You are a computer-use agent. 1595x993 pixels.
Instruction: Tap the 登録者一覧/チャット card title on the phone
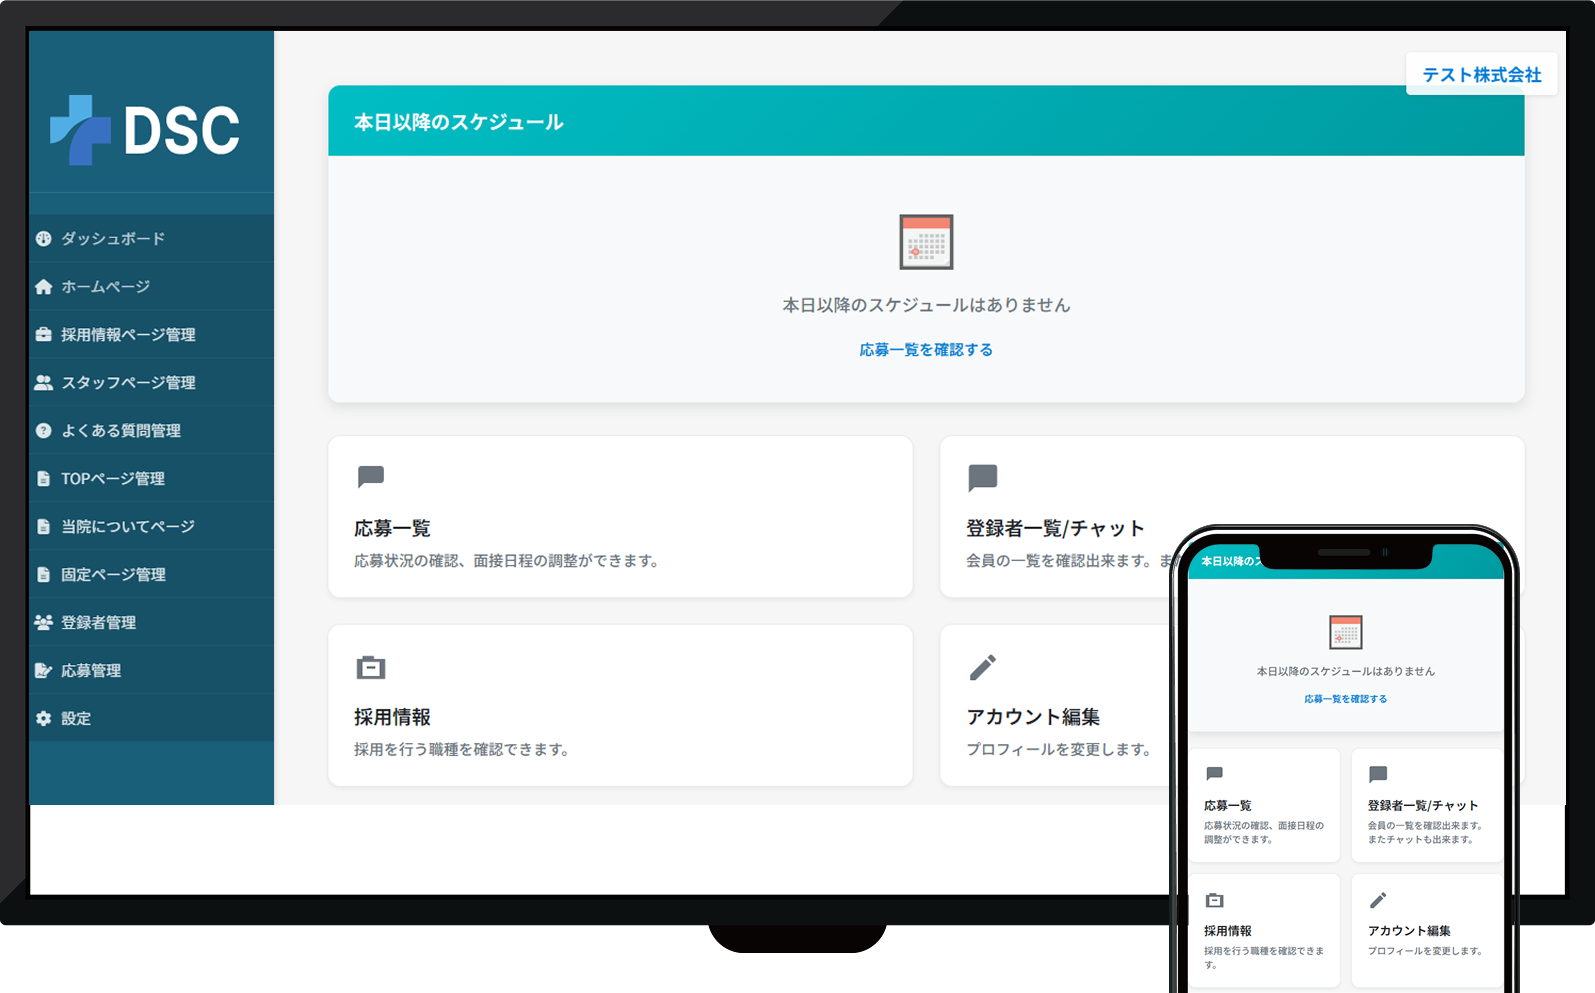(1423, 805)
